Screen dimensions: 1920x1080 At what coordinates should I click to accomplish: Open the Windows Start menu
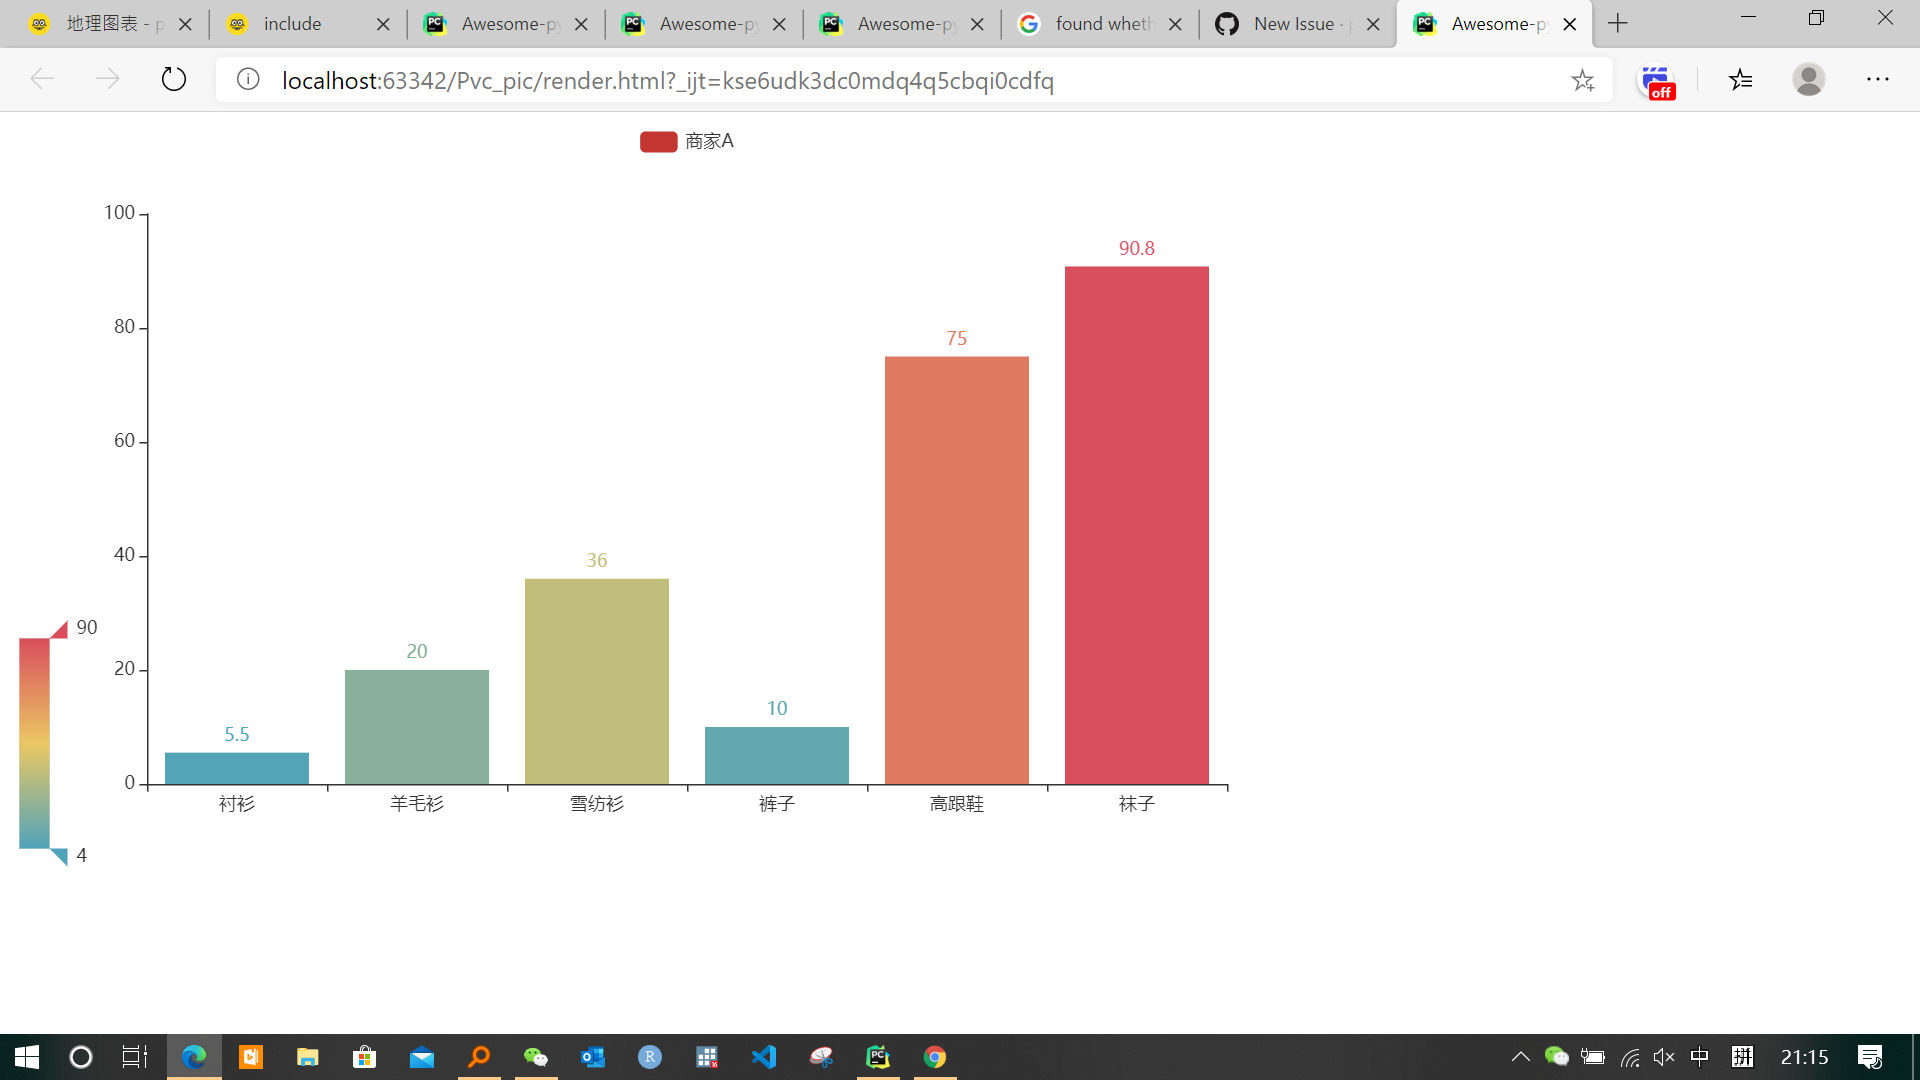pos(27,1057)
